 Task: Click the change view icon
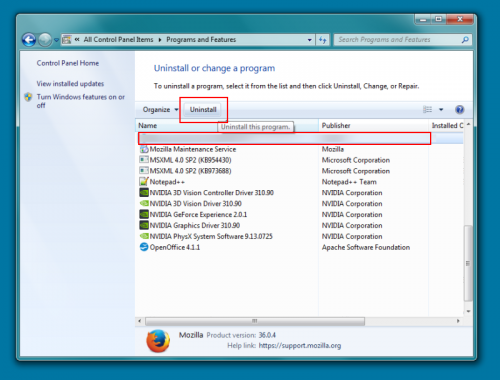(x=427, y=109)
